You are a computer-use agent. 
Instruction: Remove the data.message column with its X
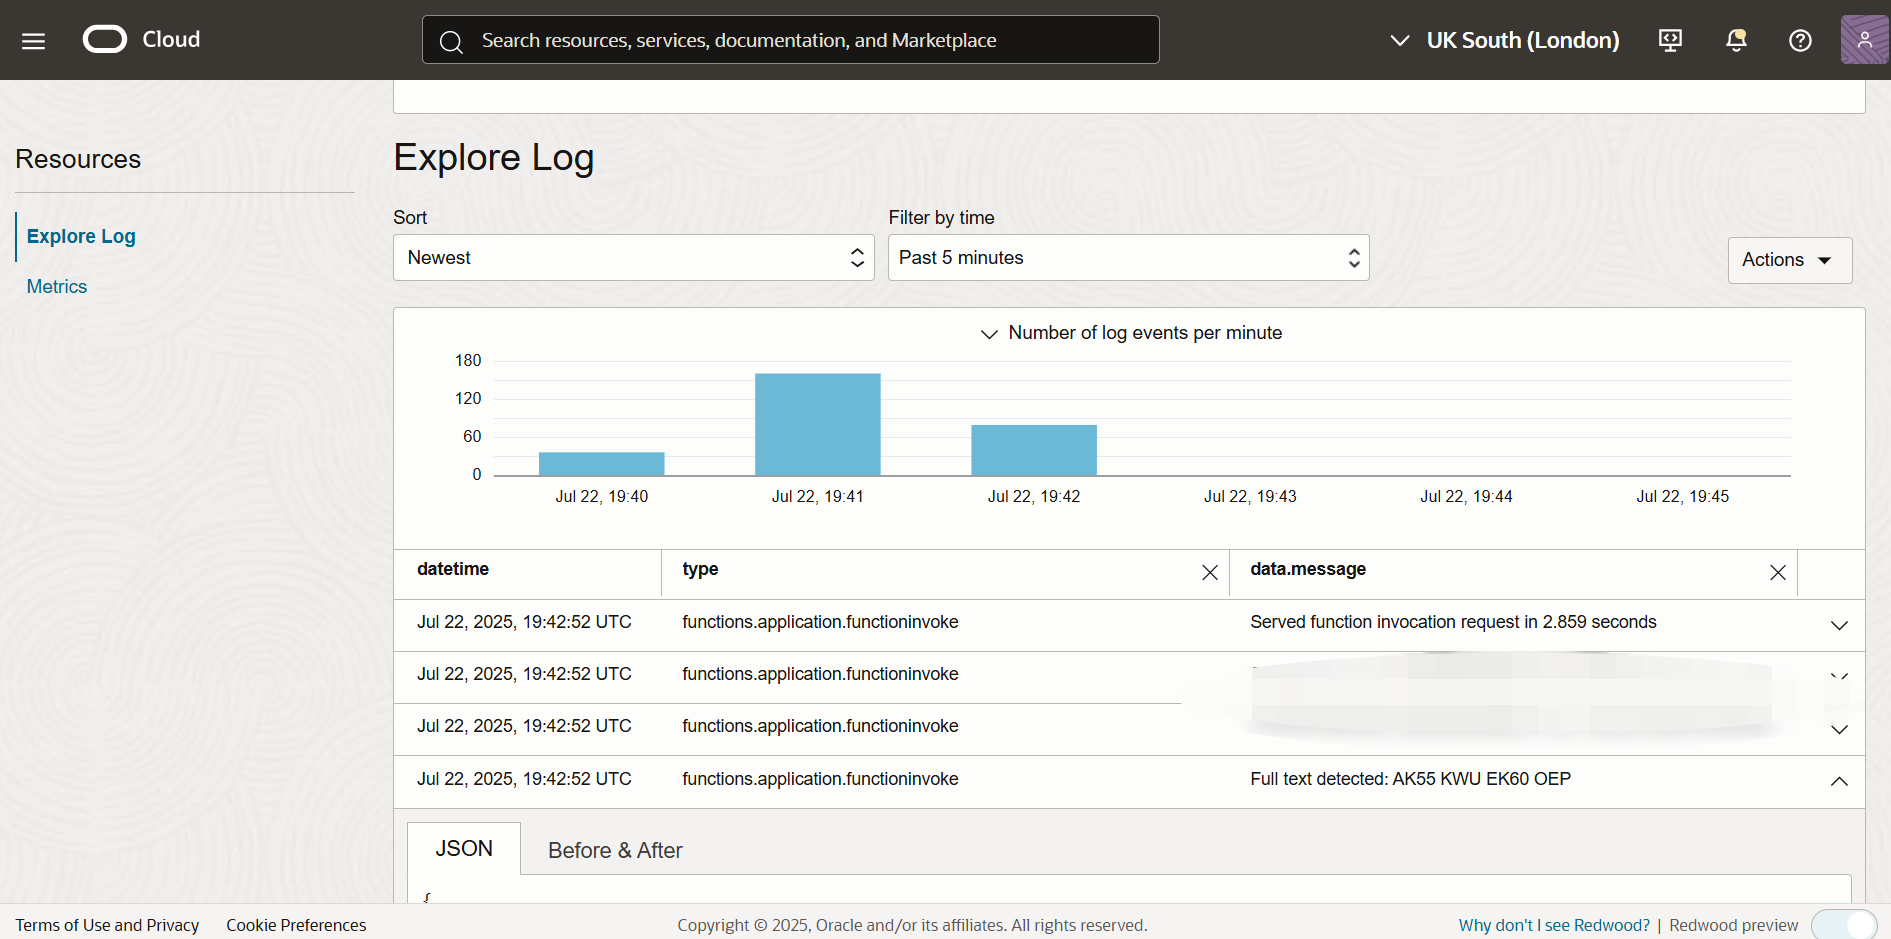tap(1777, 573)
